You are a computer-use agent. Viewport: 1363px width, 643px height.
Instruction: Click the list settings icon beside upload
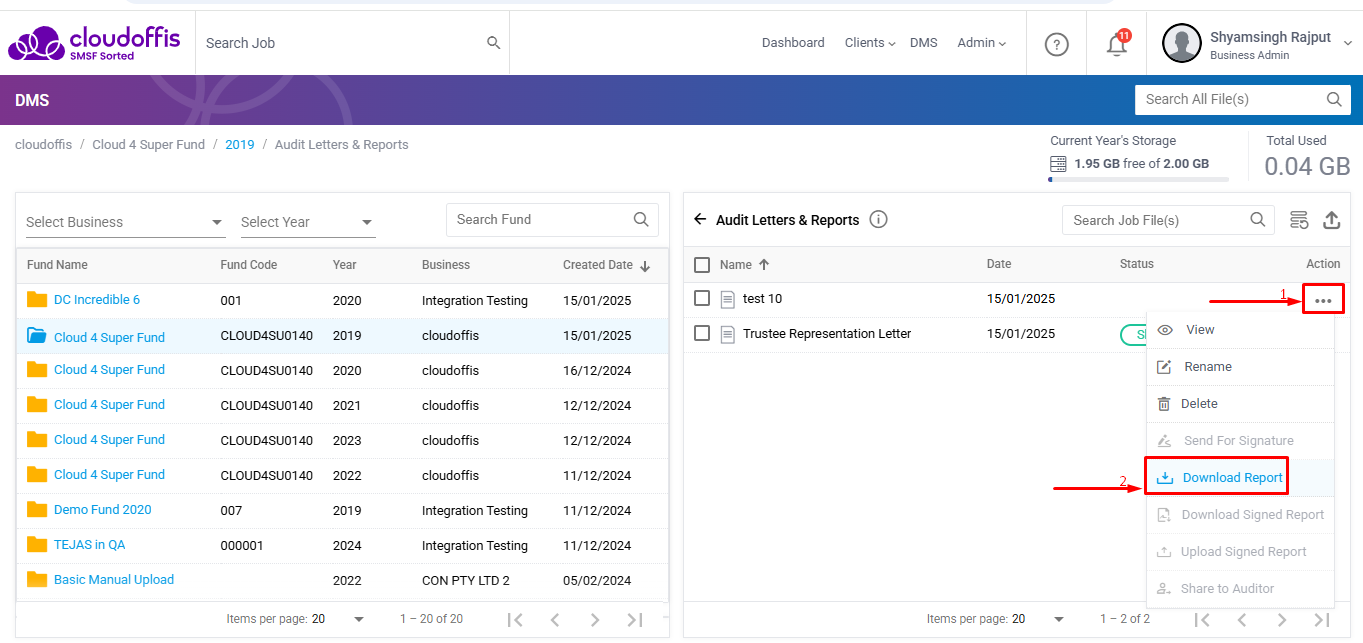coord(1299,220)
